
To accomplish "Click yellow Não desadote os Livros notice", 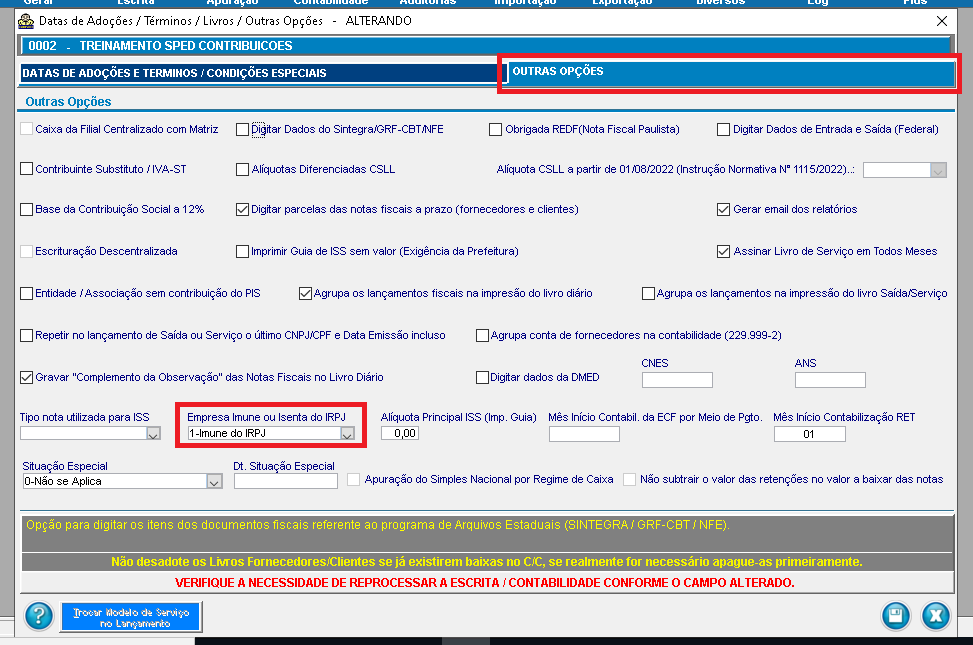I will point(486,562).
